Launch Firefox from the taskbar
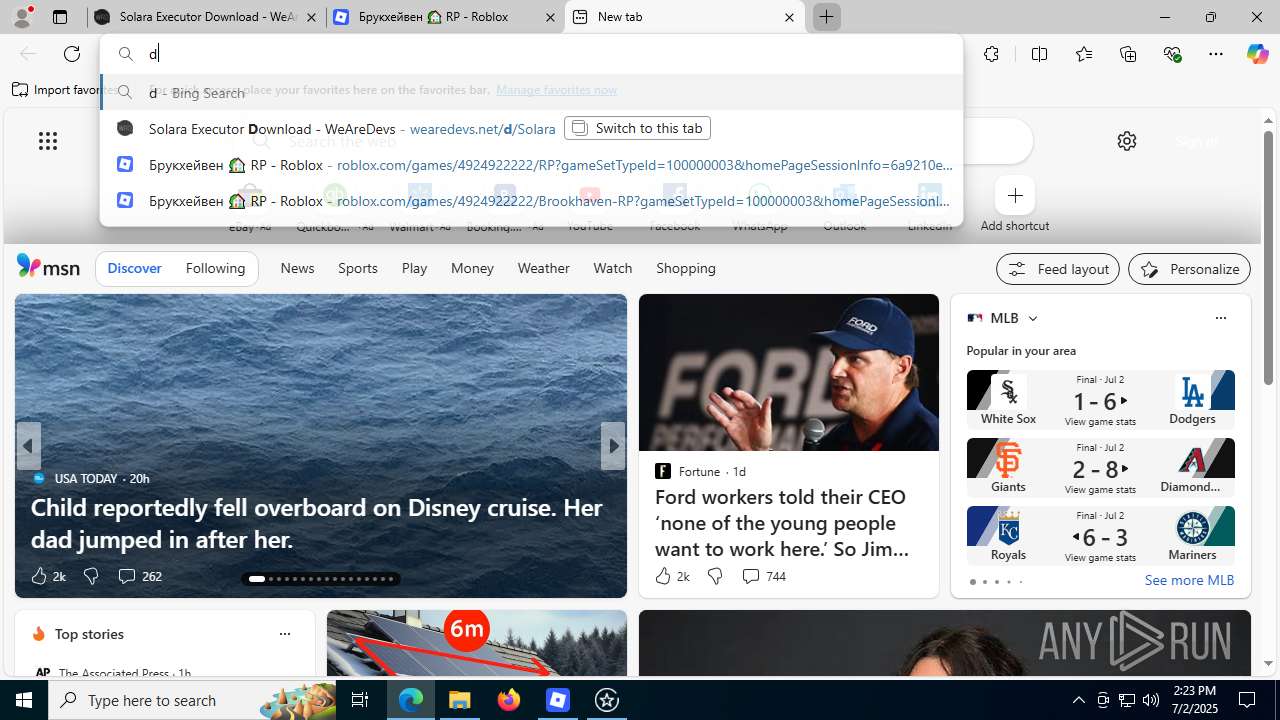 tap(509, 700)
